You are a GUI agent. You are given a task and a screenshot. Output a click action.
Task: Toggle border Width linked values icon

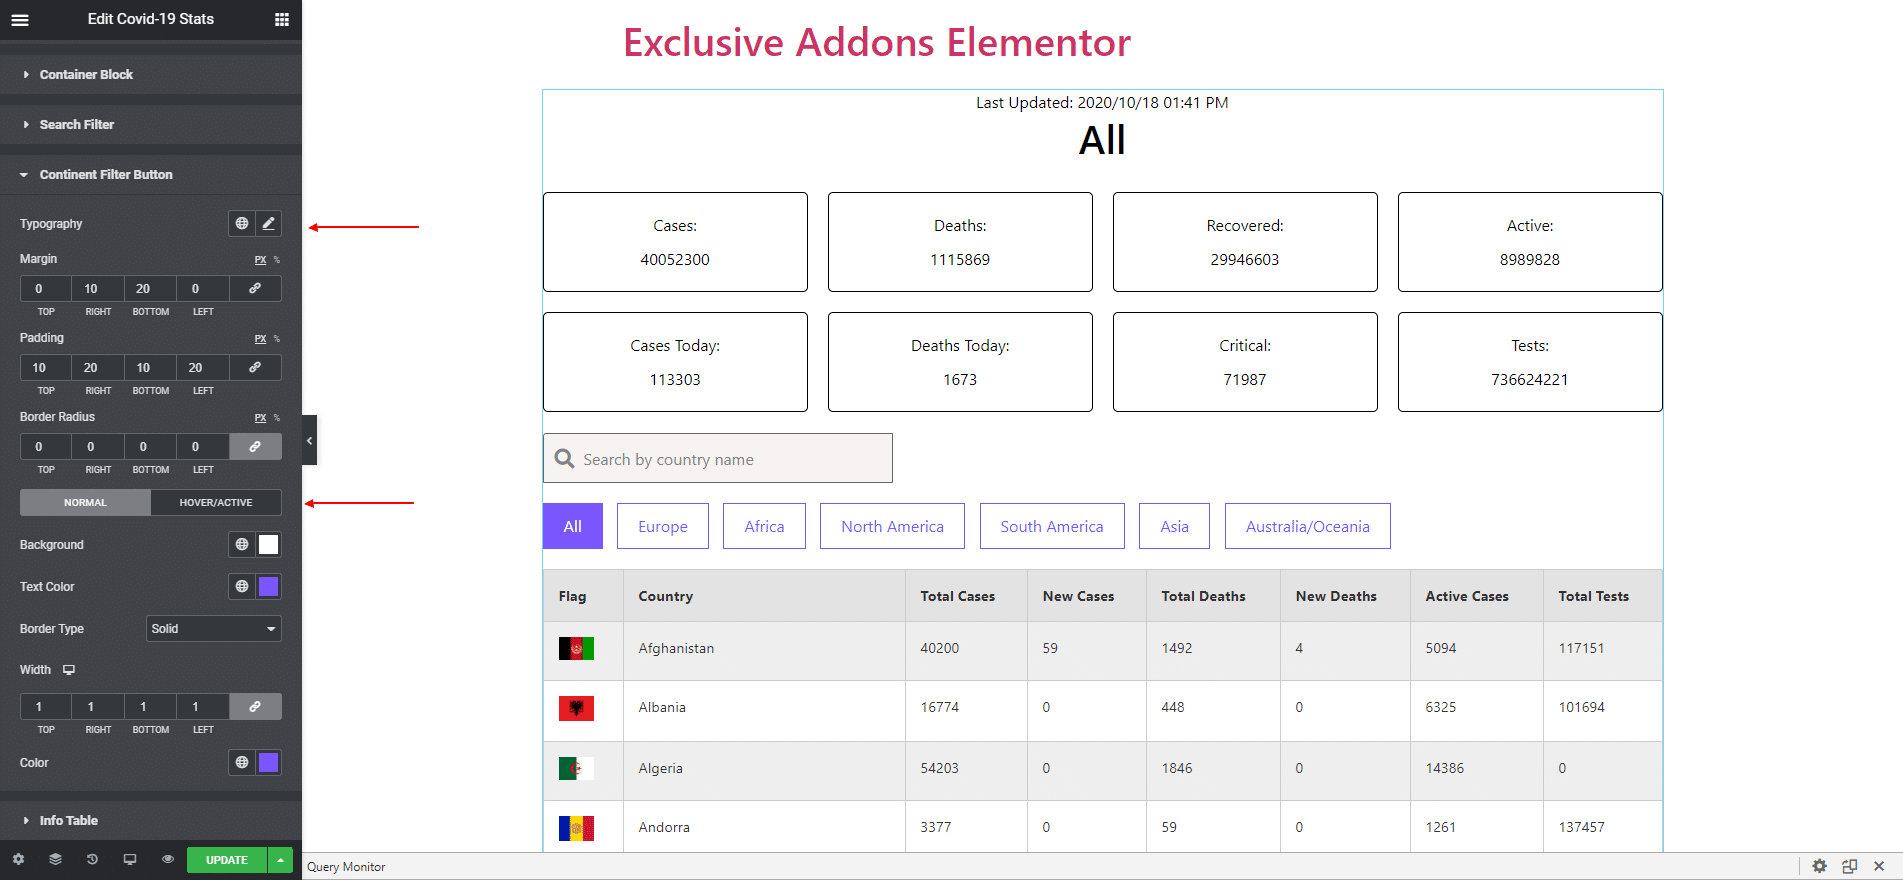point(255,707)
